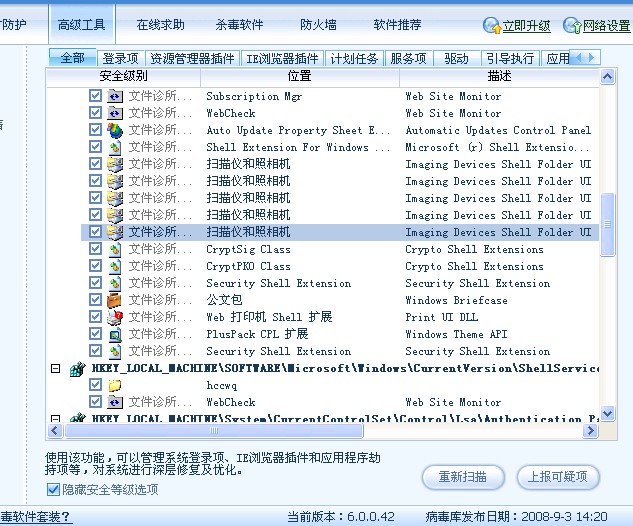Screen dimensions: 633x526
Task: Switch to the 全部 tab
Action: pos(73,58)
